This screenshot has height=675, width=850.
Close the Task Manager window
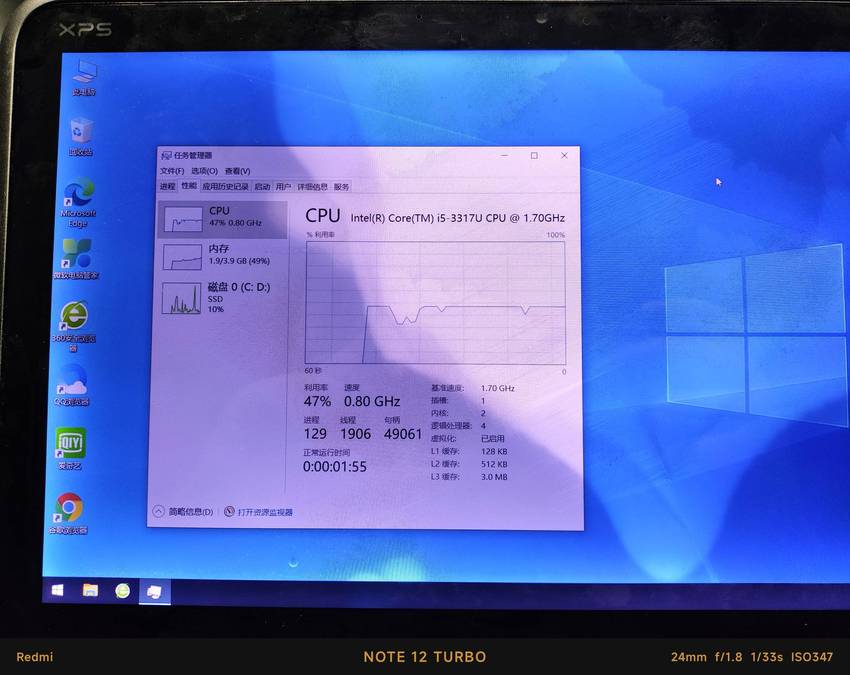(564, 156)
